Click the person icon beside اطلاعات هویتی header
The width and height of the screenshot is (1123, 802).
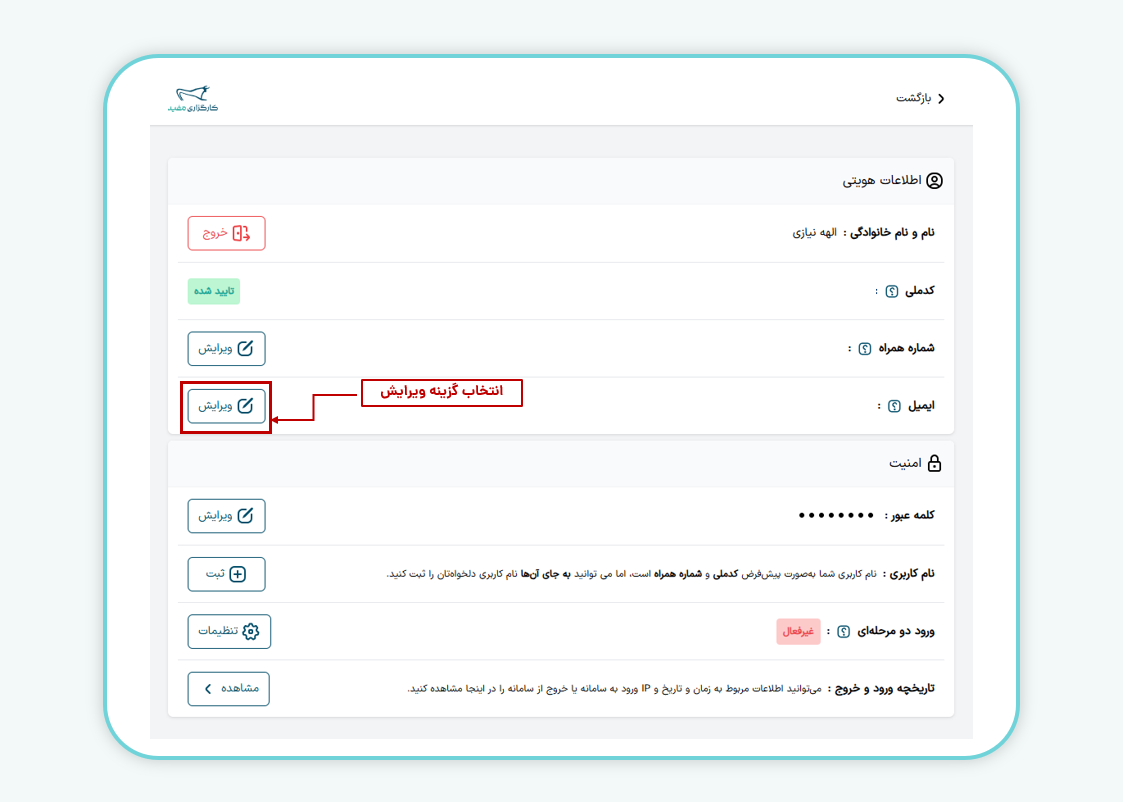tap(936, 180)
